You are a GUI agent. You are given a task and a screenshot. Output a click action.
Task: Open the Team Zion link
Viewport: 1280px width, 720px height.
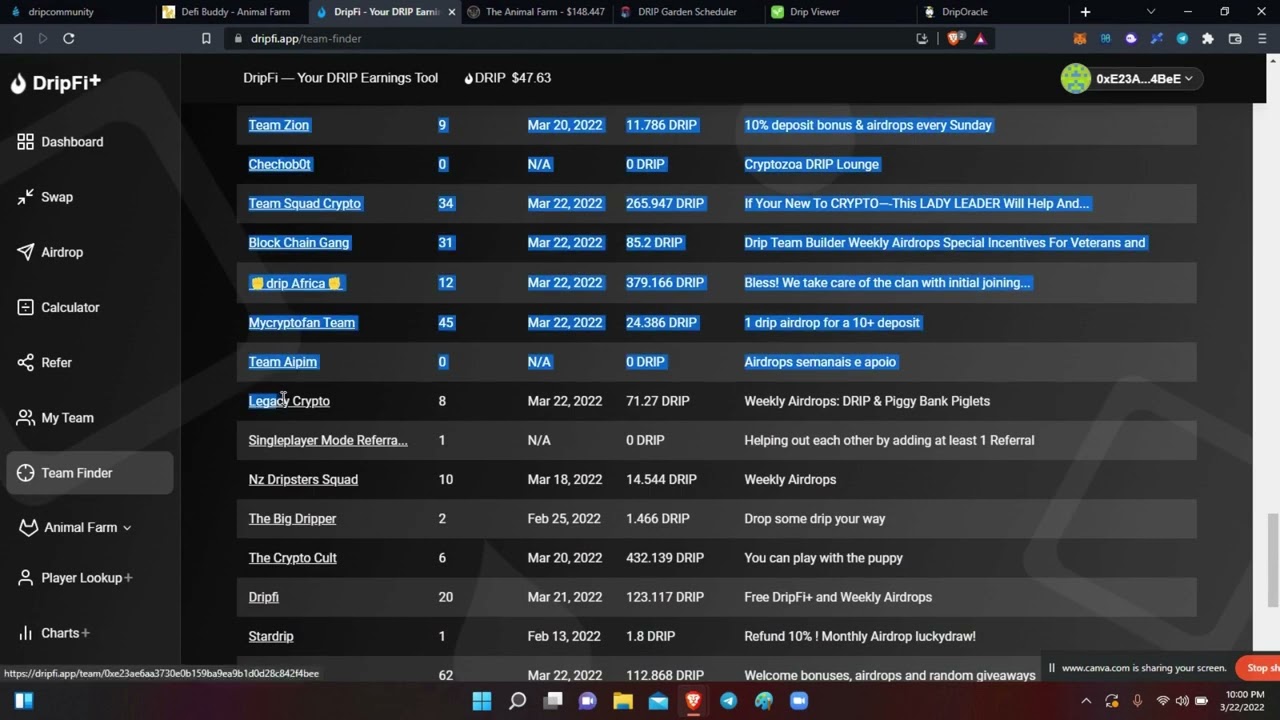point(279,125)
